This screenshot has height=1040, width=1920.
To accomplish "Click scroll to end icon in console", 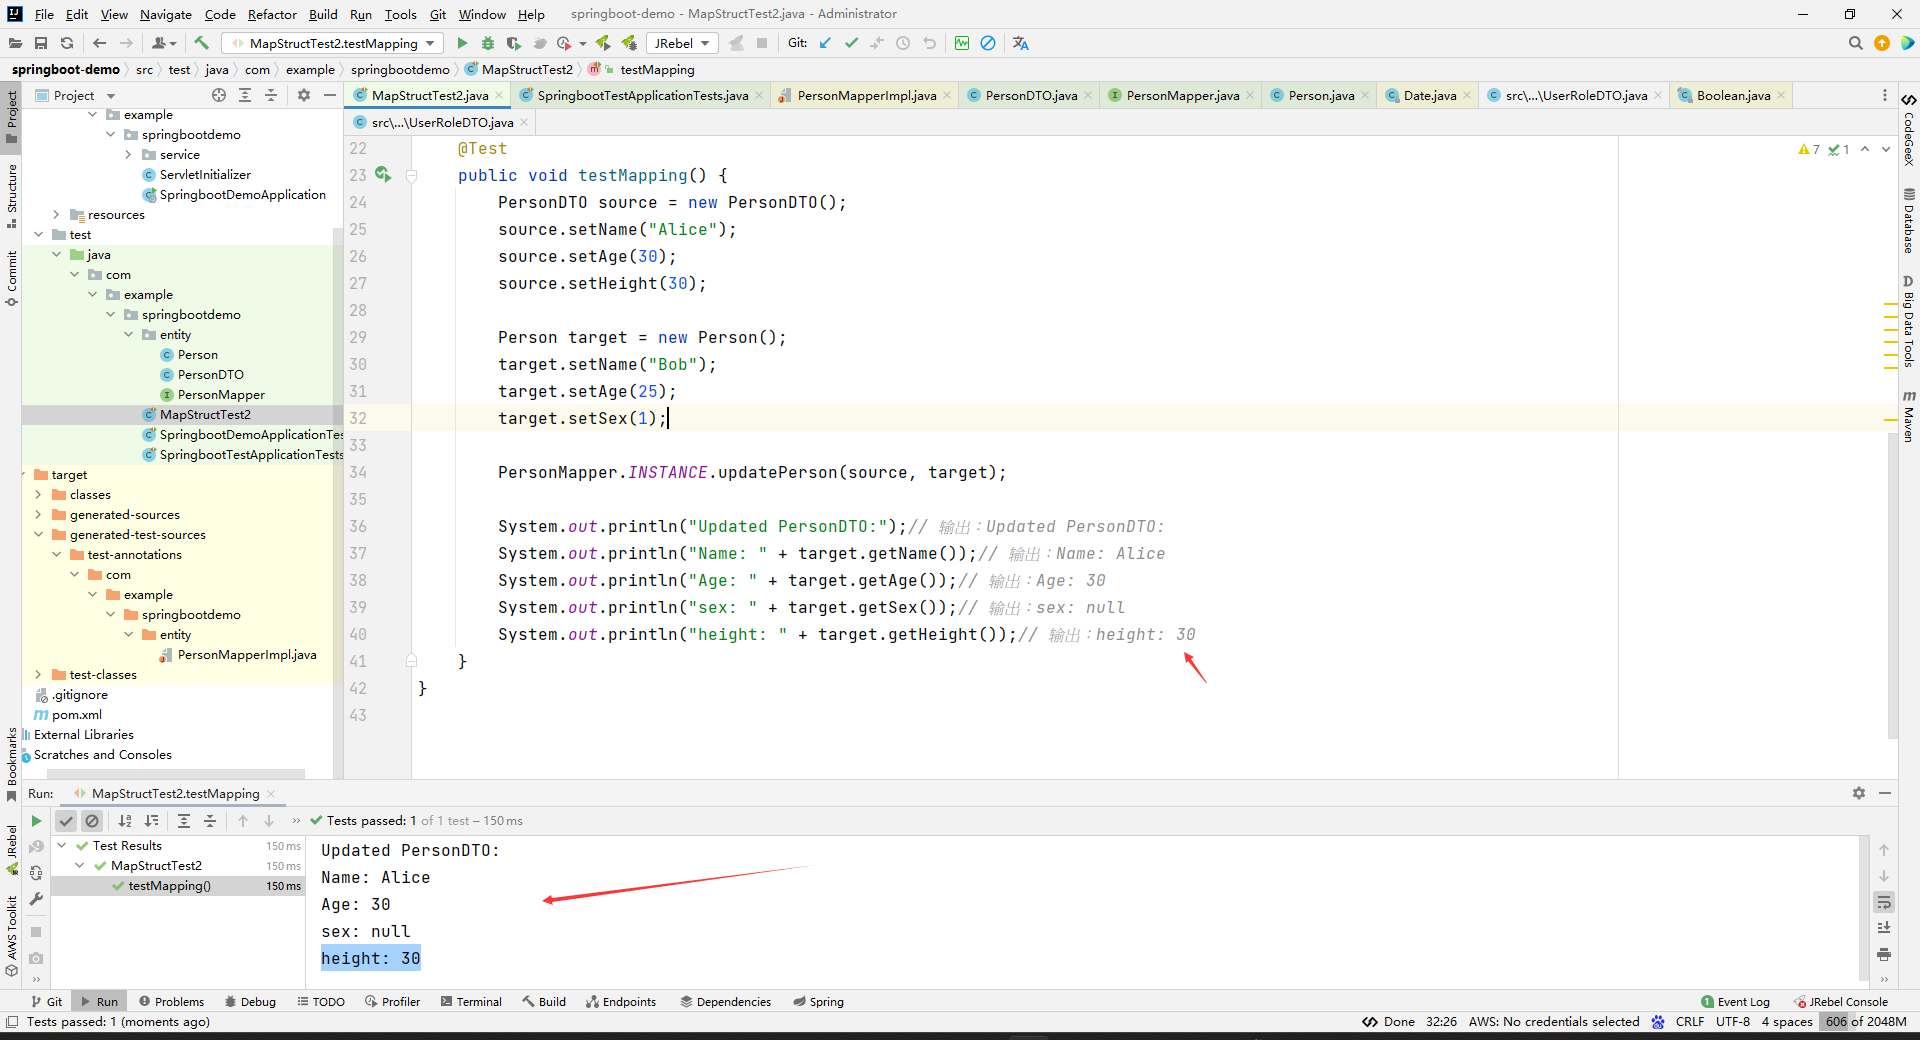I will tap(1884, 928).
